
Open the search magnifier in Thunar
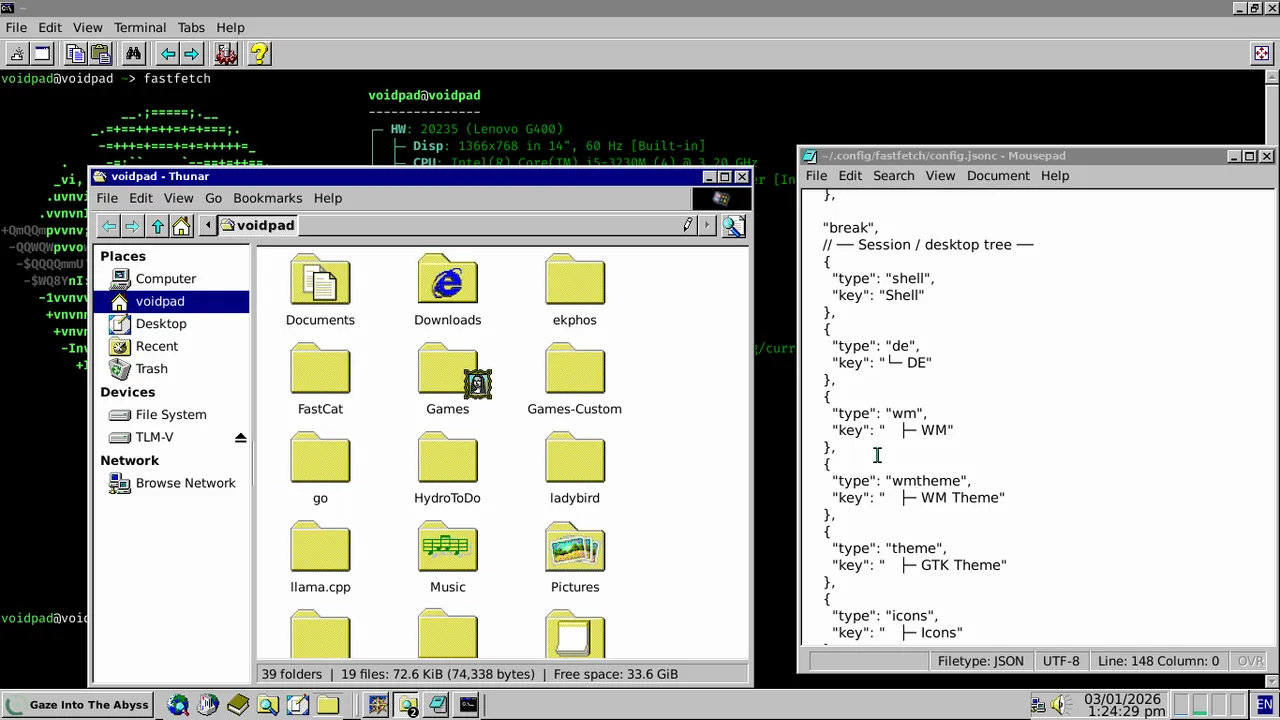(733, 226)
